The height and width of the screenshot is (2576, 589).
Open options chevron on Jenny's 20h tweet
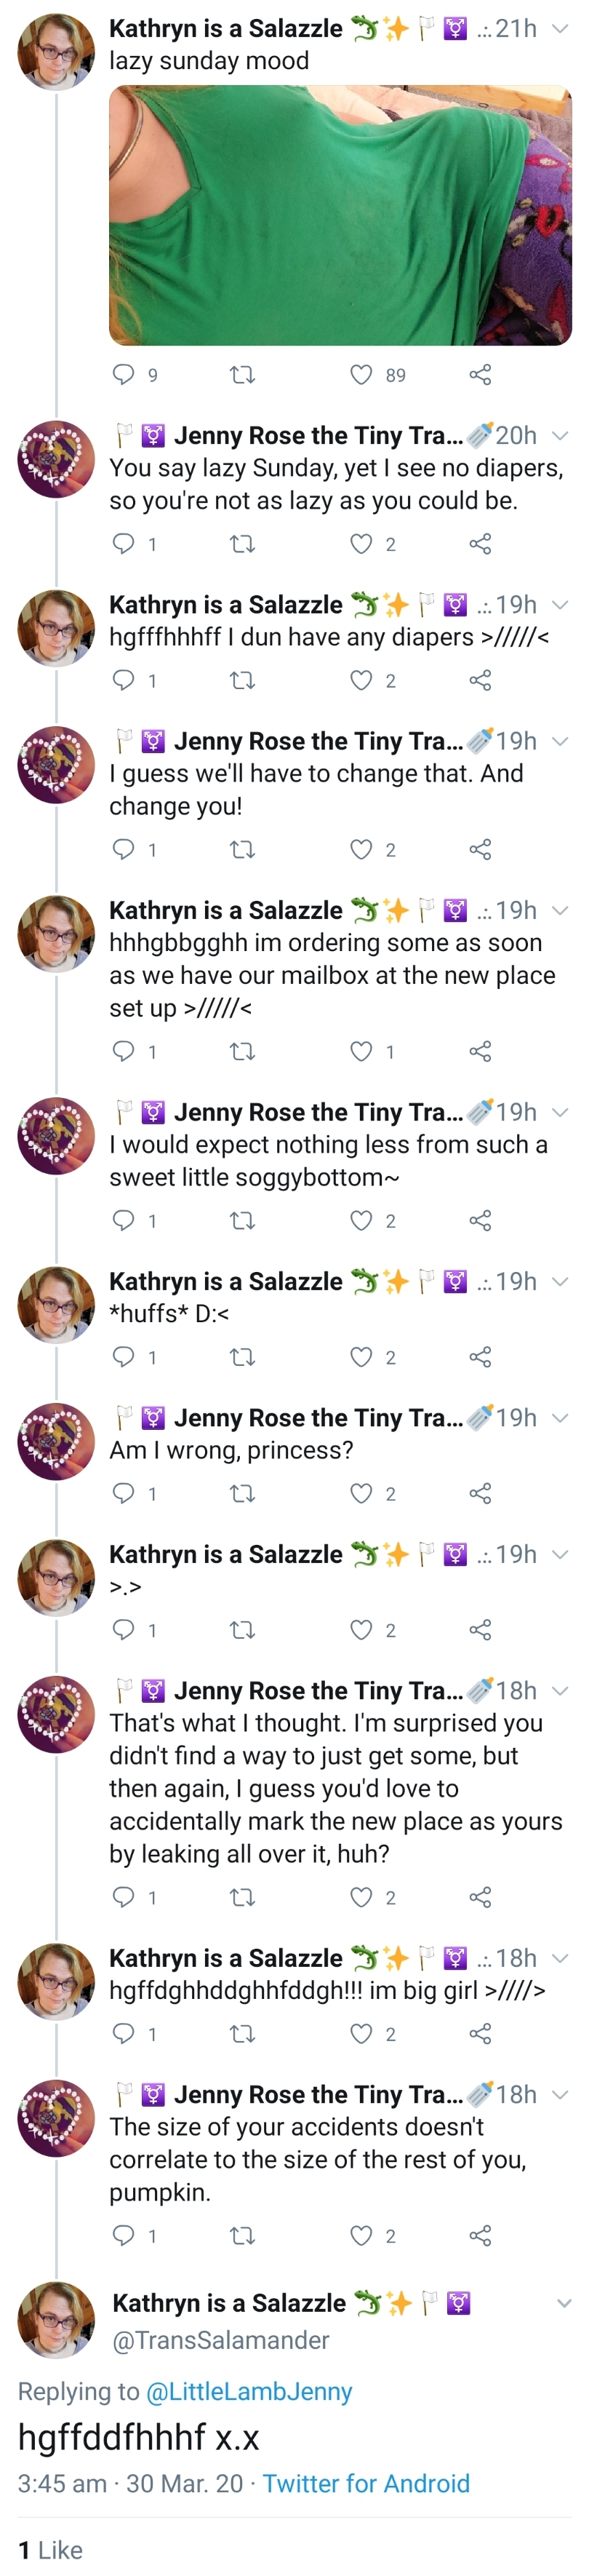560,435
